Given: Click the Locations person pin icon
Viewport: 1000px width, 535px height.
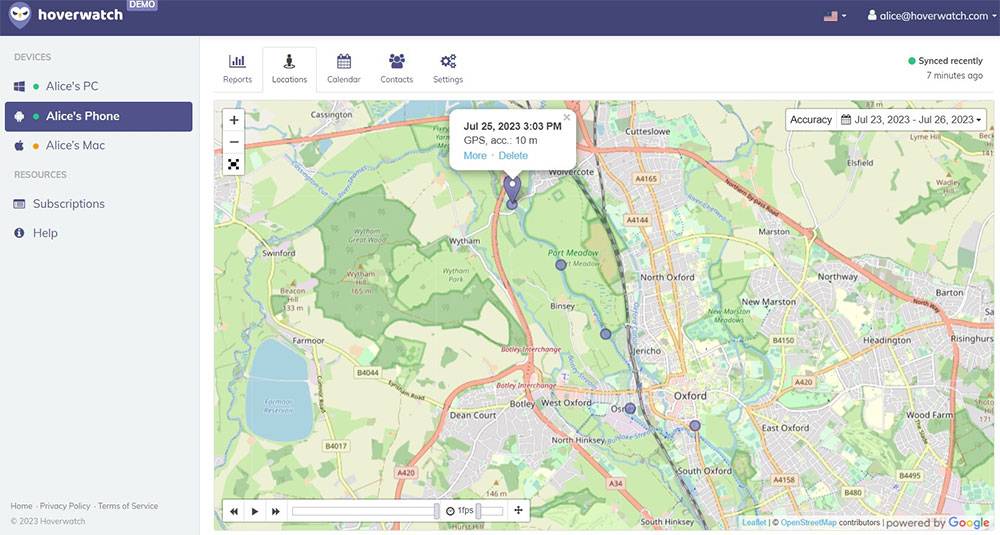Looking at the screenshot, I should [x=290, y=61].
